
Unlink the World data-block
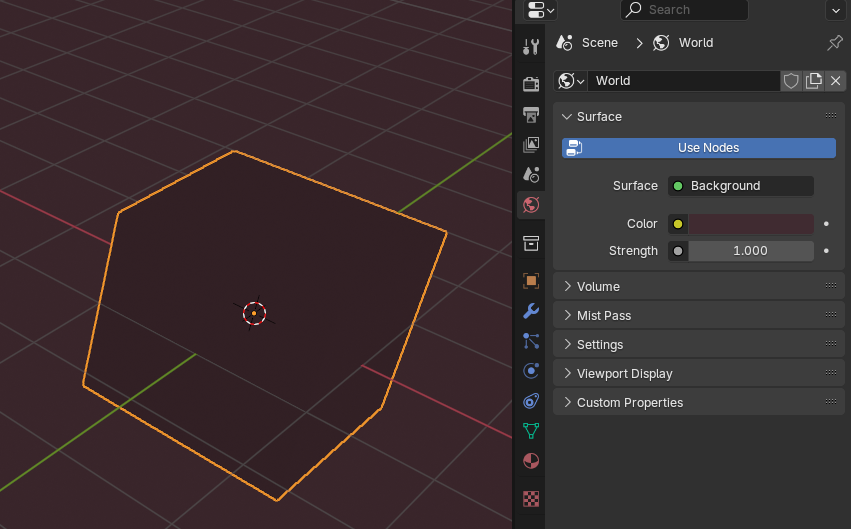[835, 81]
